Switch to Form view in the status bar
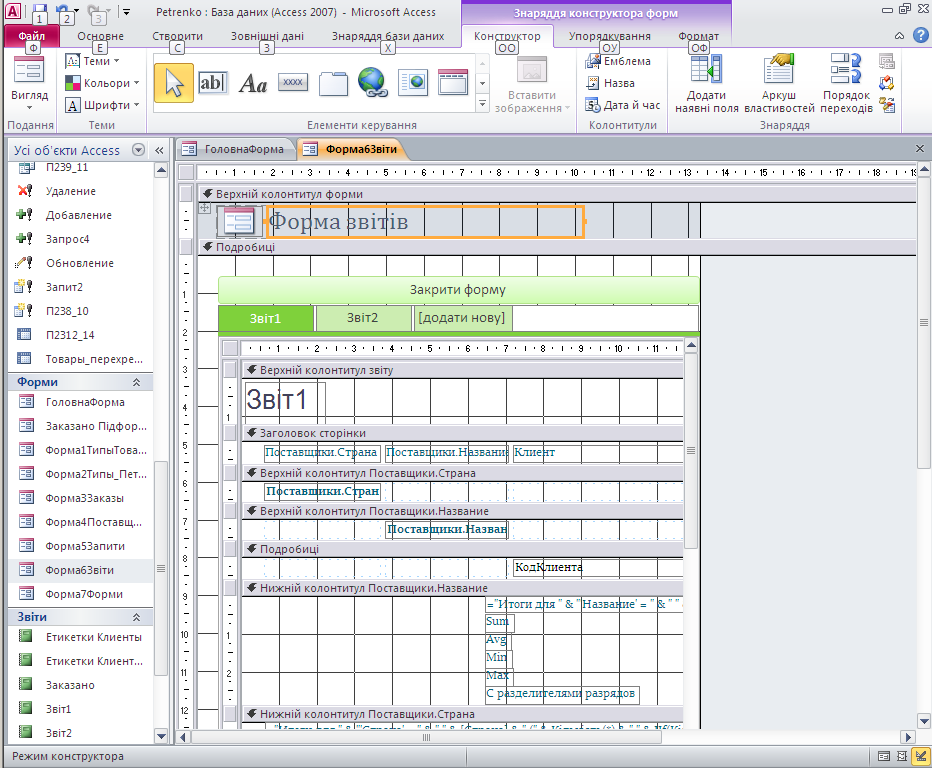This screenshot has height=768, width=932. coord(884,756)
